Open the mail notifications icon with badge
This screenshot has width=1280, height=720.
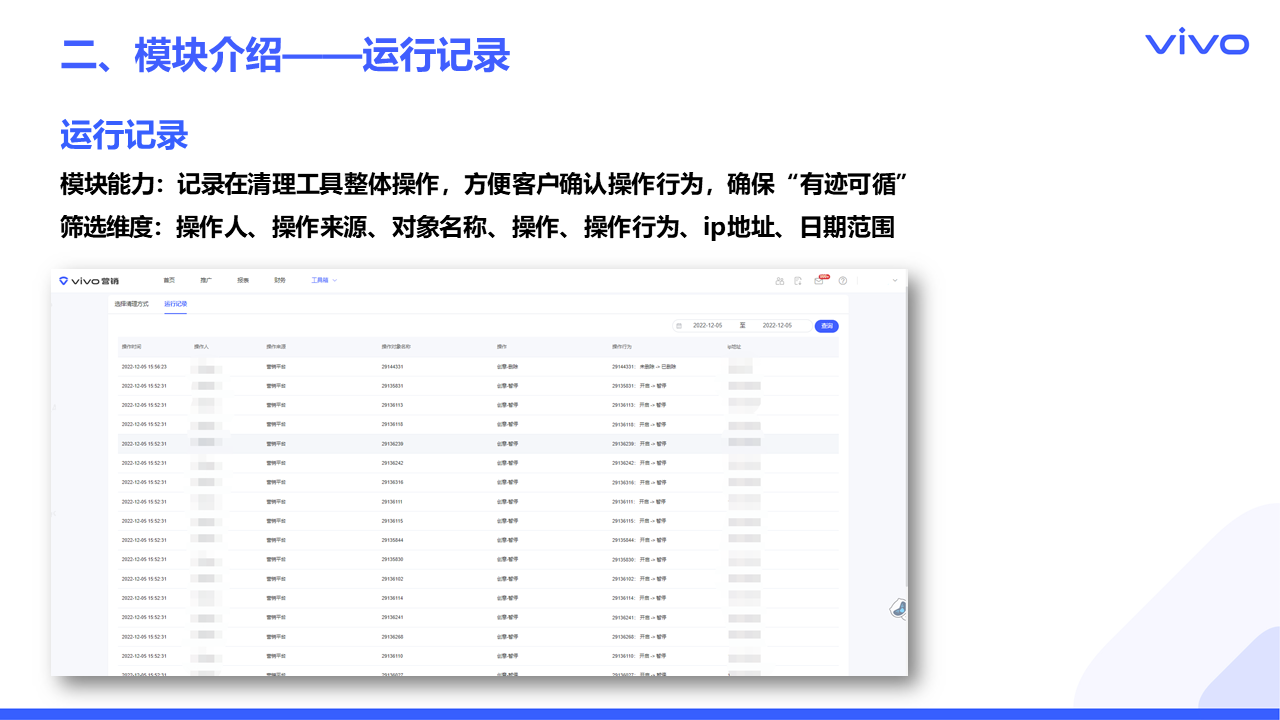pos(818,281)
